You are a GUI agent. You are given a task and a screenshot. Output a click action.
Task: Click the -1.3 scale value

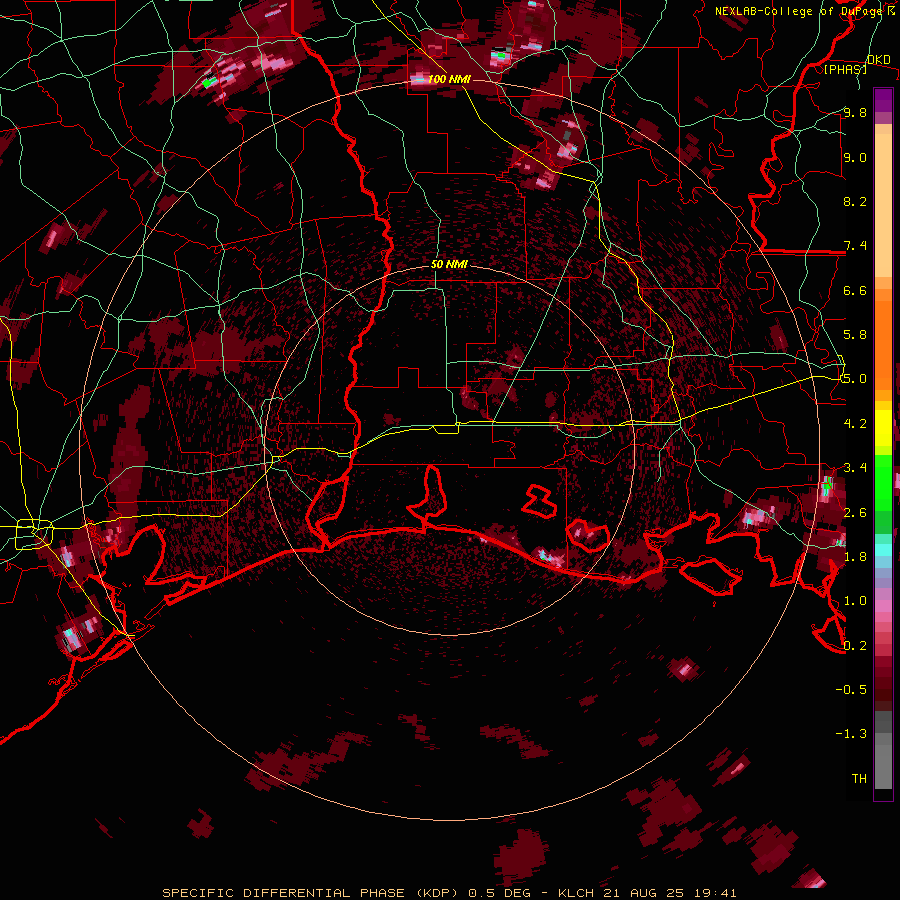coord(851,734)
